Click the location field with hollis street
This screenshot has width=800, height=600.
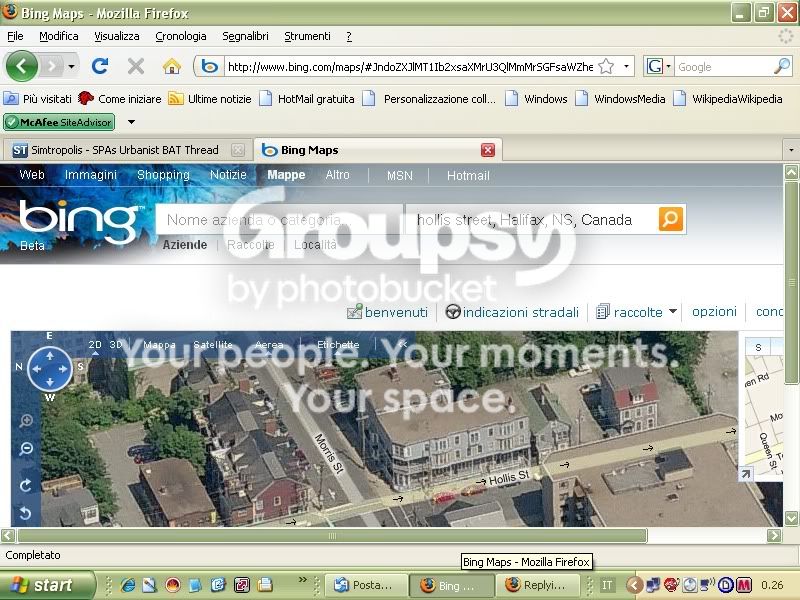(x=531, y=220)
